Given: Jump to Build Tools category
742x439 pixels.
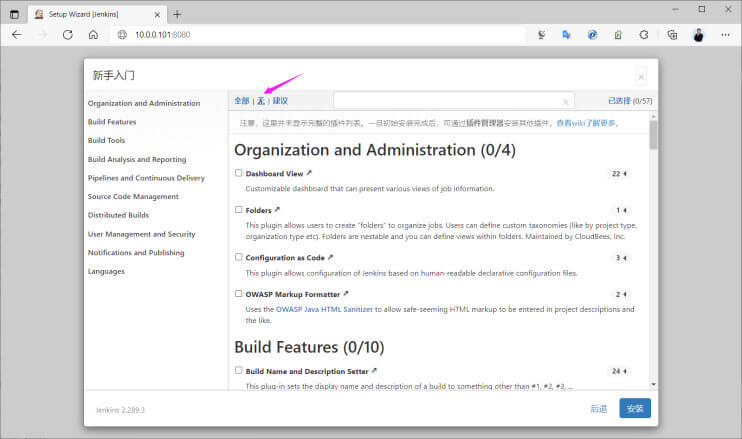Looking at the screenshot, I should (106, 140).
